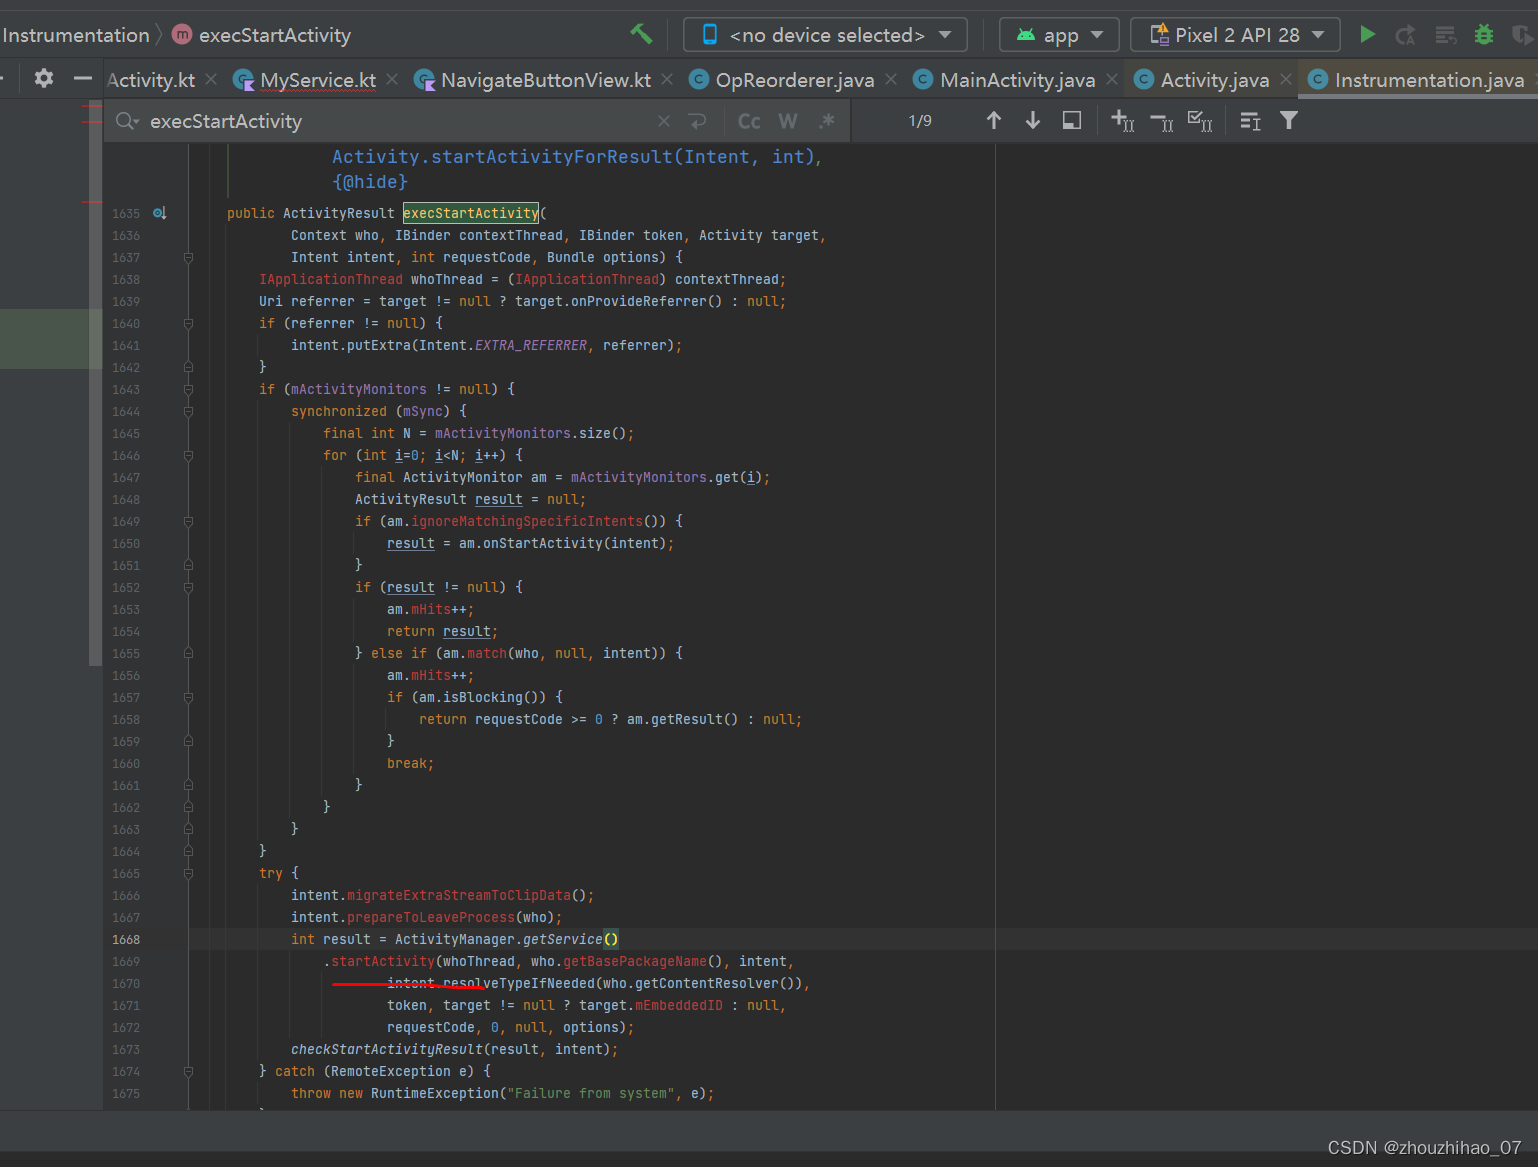
Task: Open the app run configuration dropdown
Action: click(x=1059, y=35)
